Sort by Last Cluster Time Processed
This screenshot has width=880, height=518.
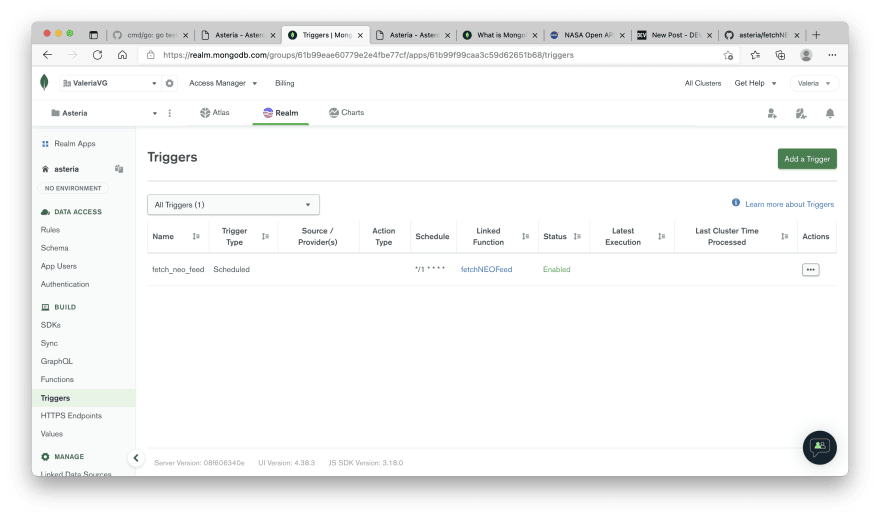785,236
